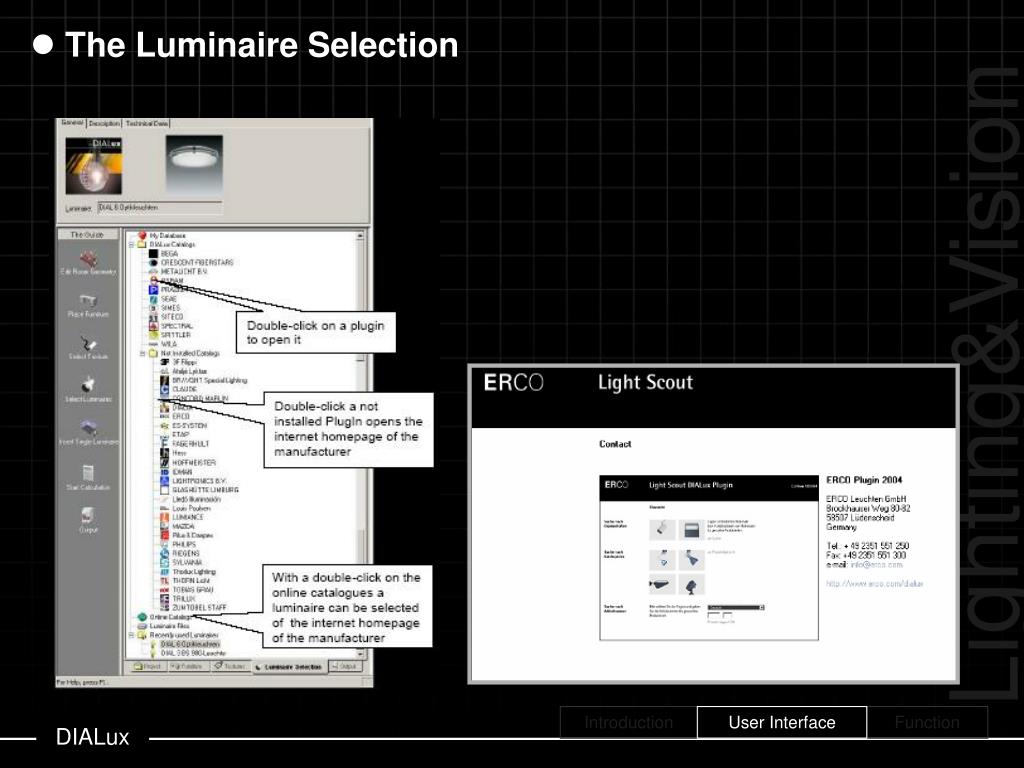Click the FAGERHULT F icon

pyautogui.click(x=165, y=443)
